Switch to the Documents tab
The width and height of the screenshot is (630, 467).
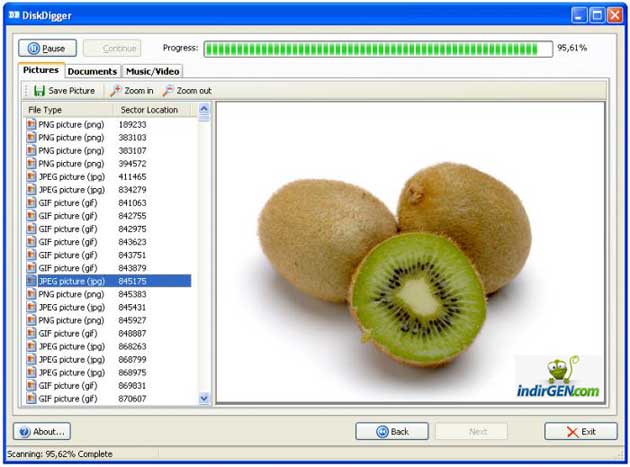92,71
